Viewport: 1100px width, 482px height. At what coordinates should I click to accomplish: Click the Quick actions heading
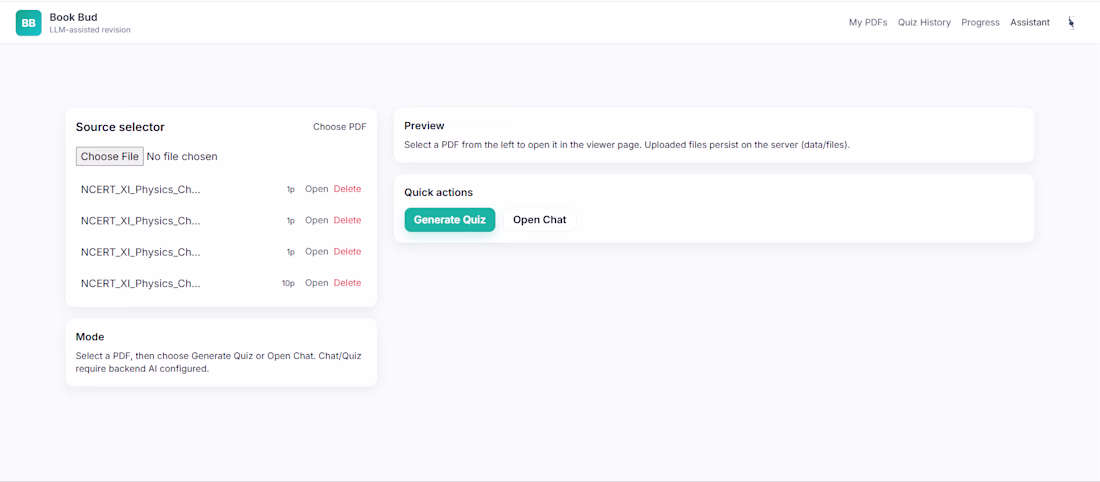click(438, 192)
